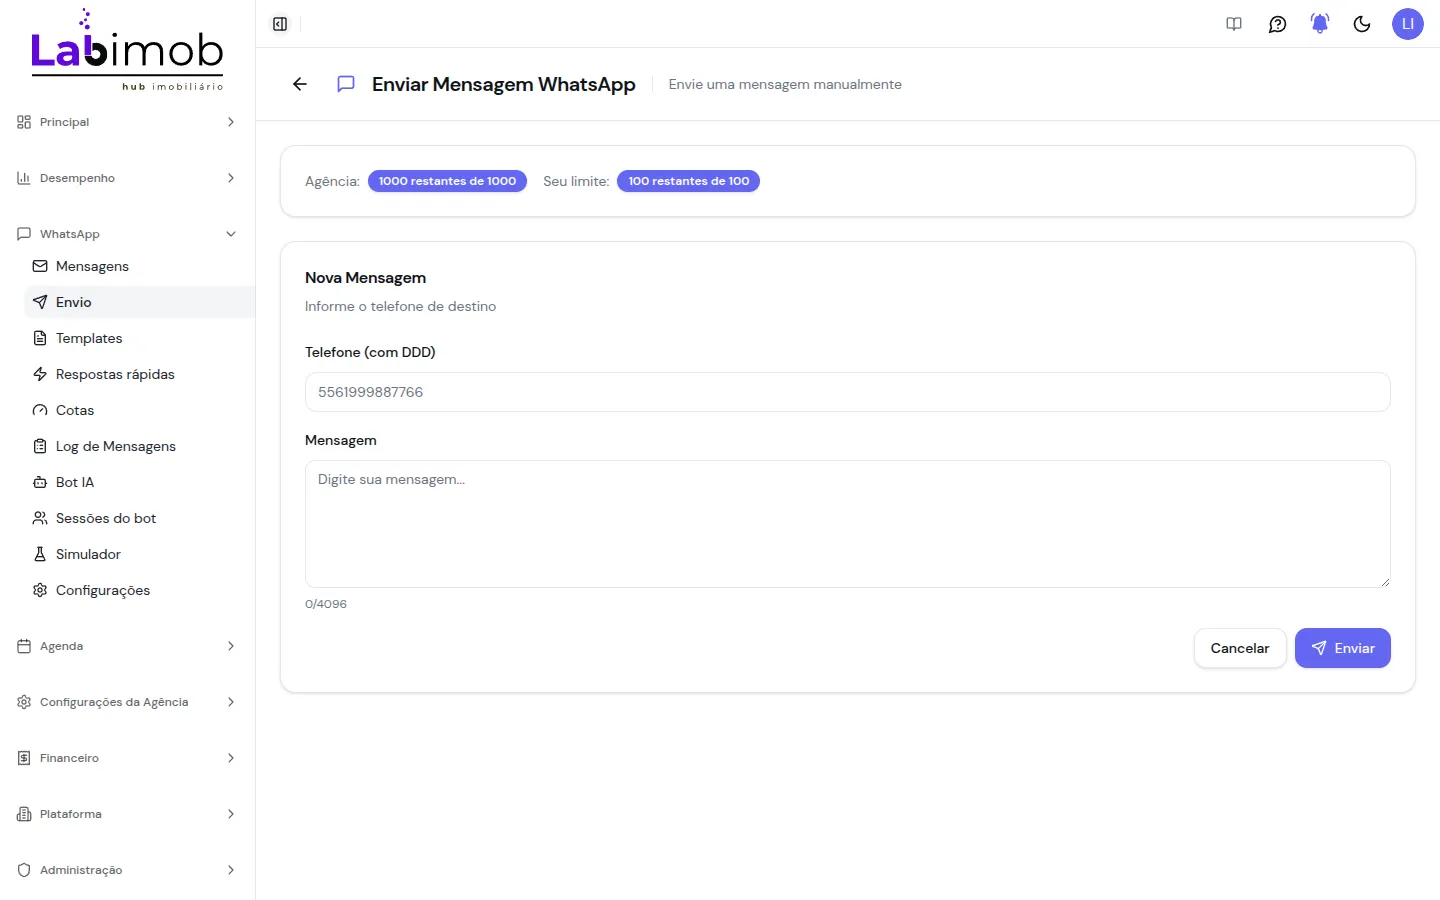Click the Labimob logo
Viewport: 1440px width, 900px height.
[x=127, y=50]
